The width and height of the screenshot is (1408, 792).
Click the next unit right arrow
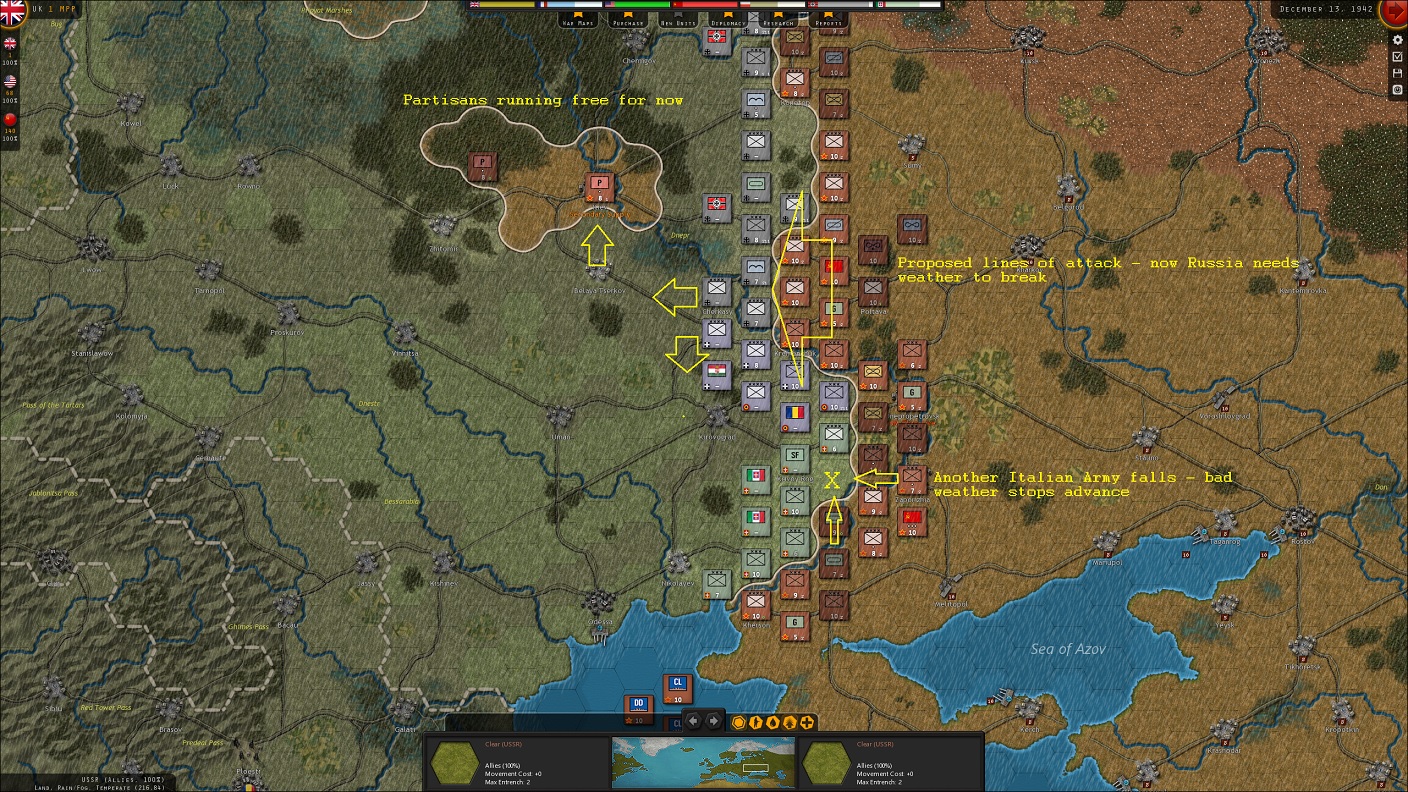713,721
